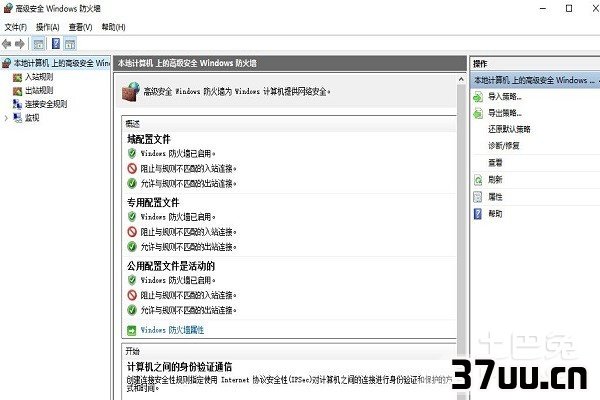Click 诊断/修复 action
Viewport: 600px width, 400px height.
click(504, 146)
